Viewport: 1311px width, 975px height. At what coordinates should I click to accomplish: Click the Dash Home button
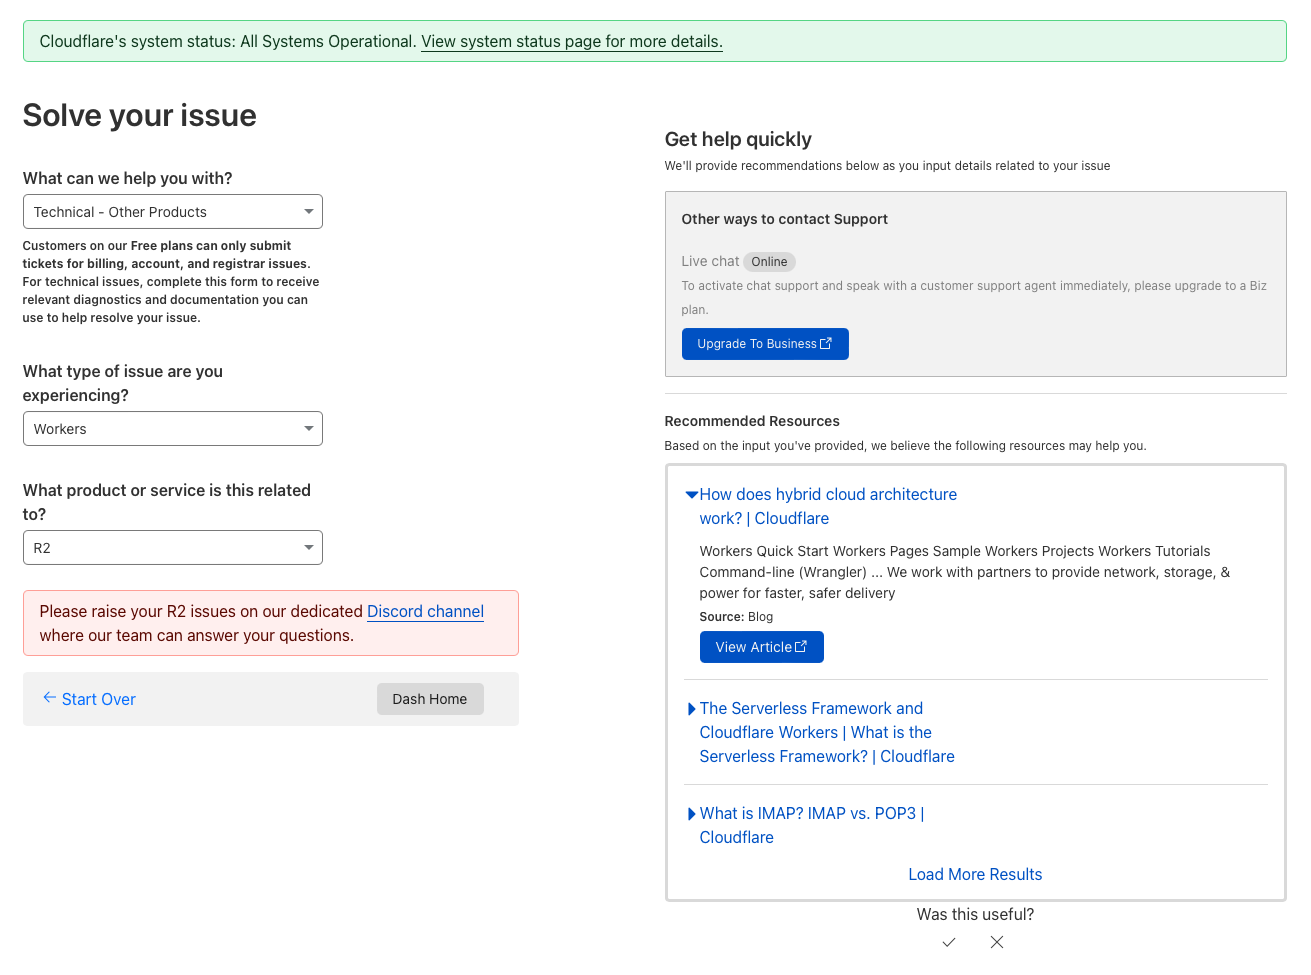[x=430, y=698]
